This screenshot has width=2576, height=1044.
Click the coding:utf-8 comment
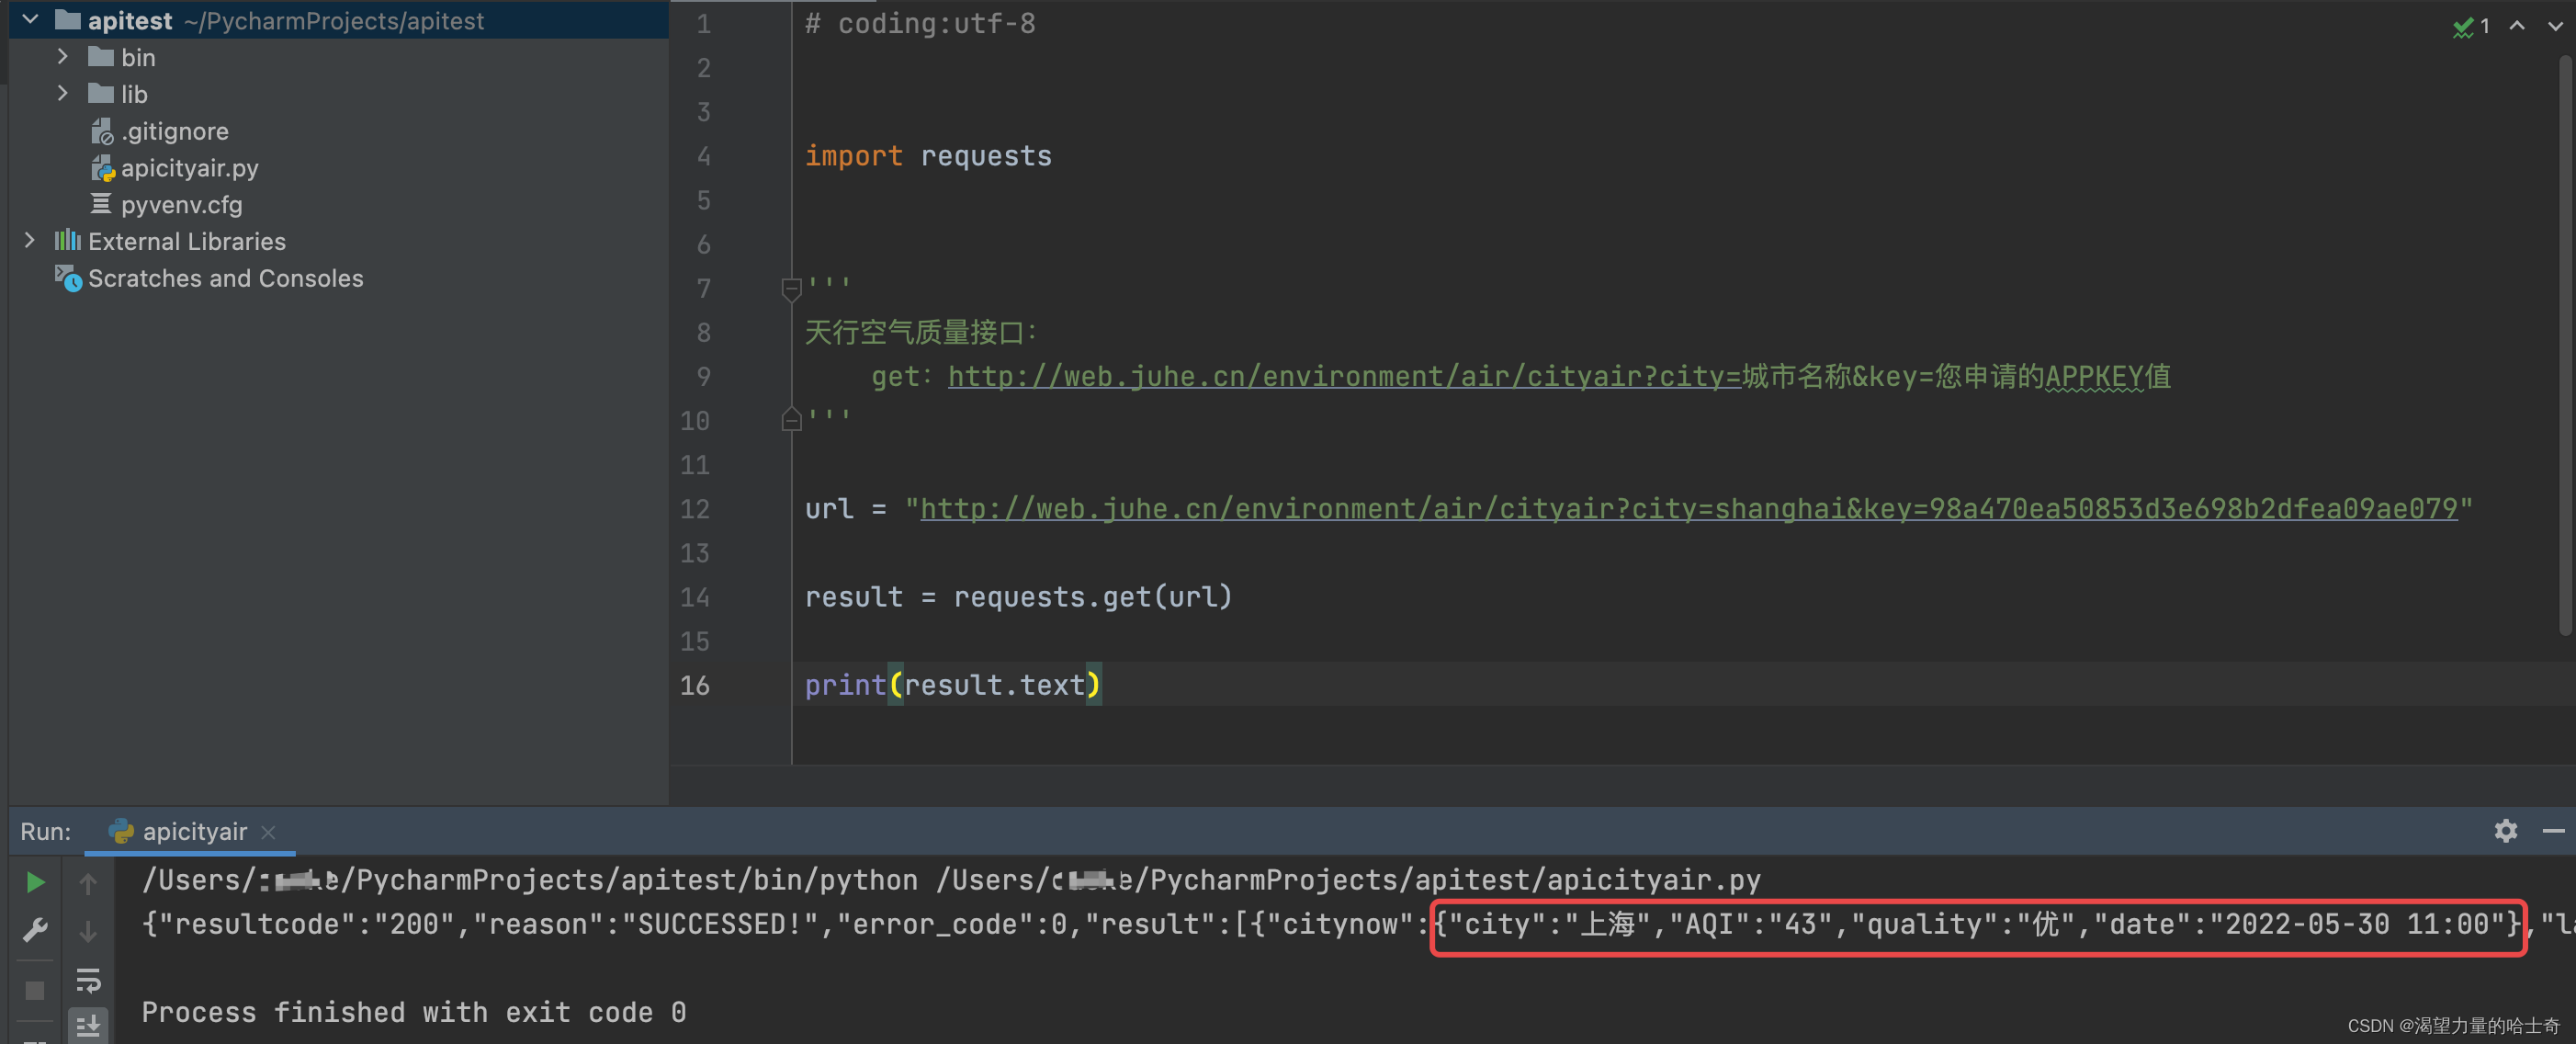click(x=920, y=23)
